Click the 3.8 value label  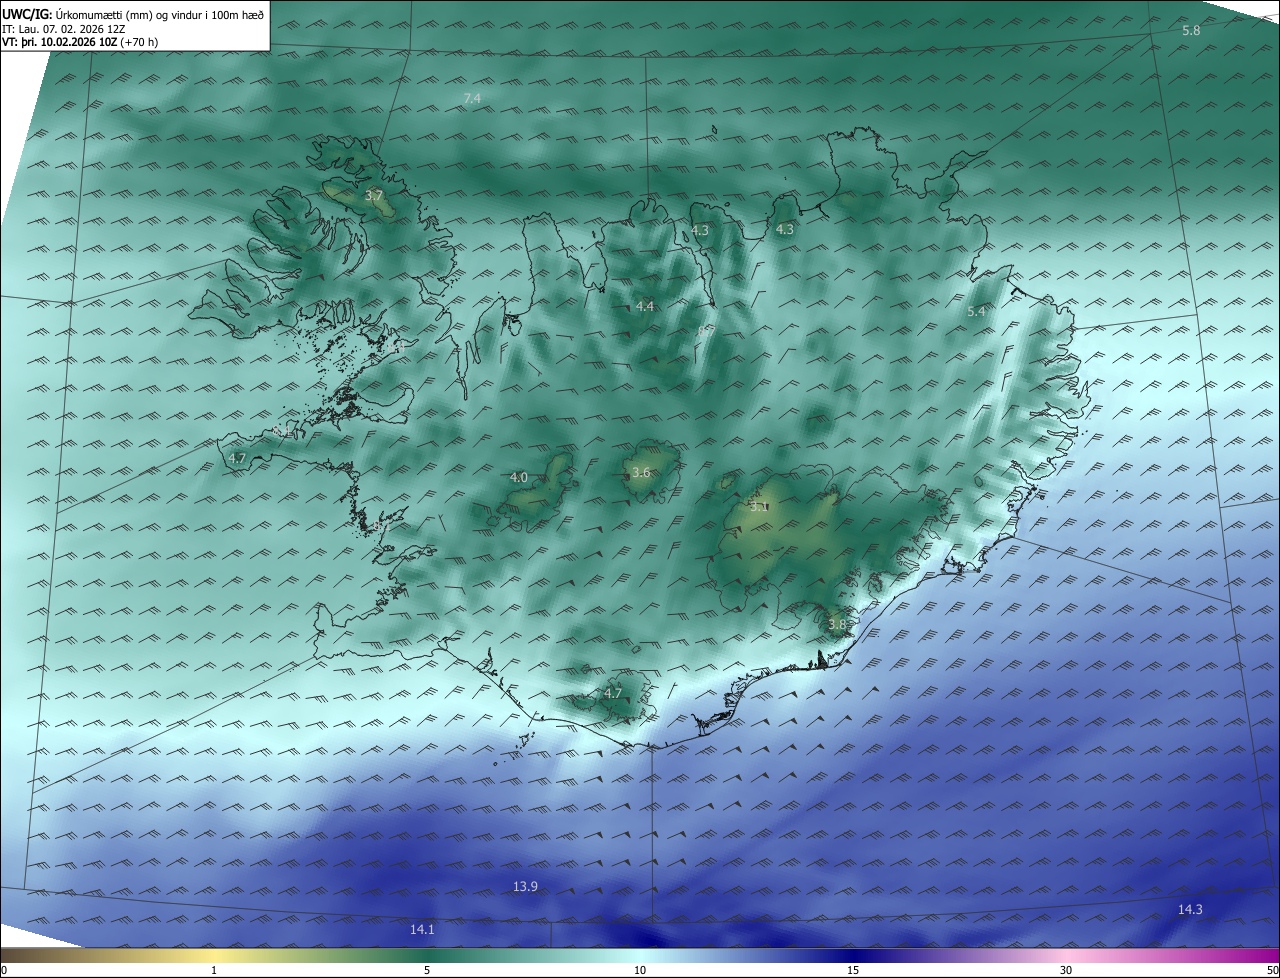click(837, 624)
